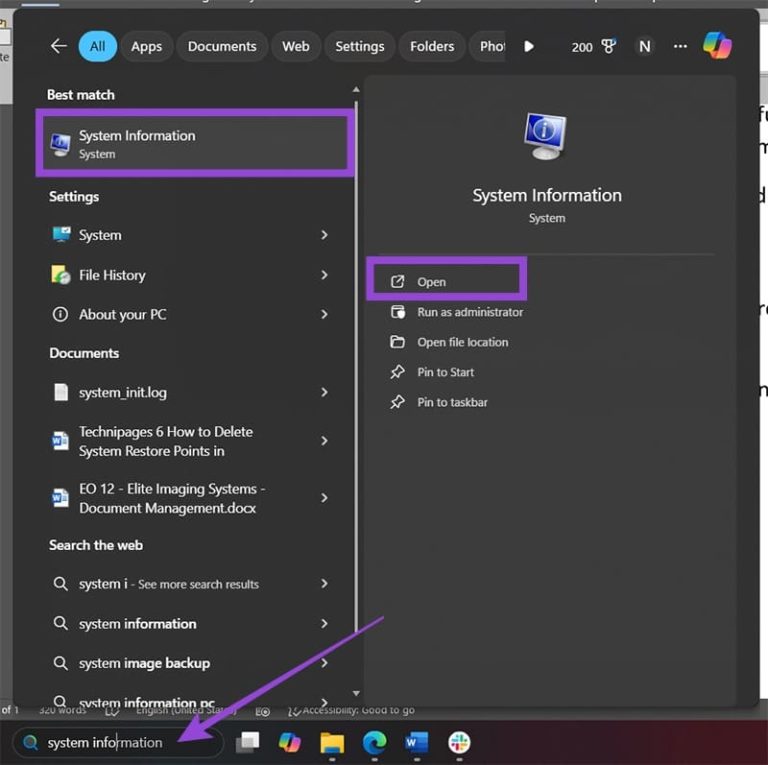Click Open for System Information
Screen dimensions: 768x765
(x=431, y=282)
